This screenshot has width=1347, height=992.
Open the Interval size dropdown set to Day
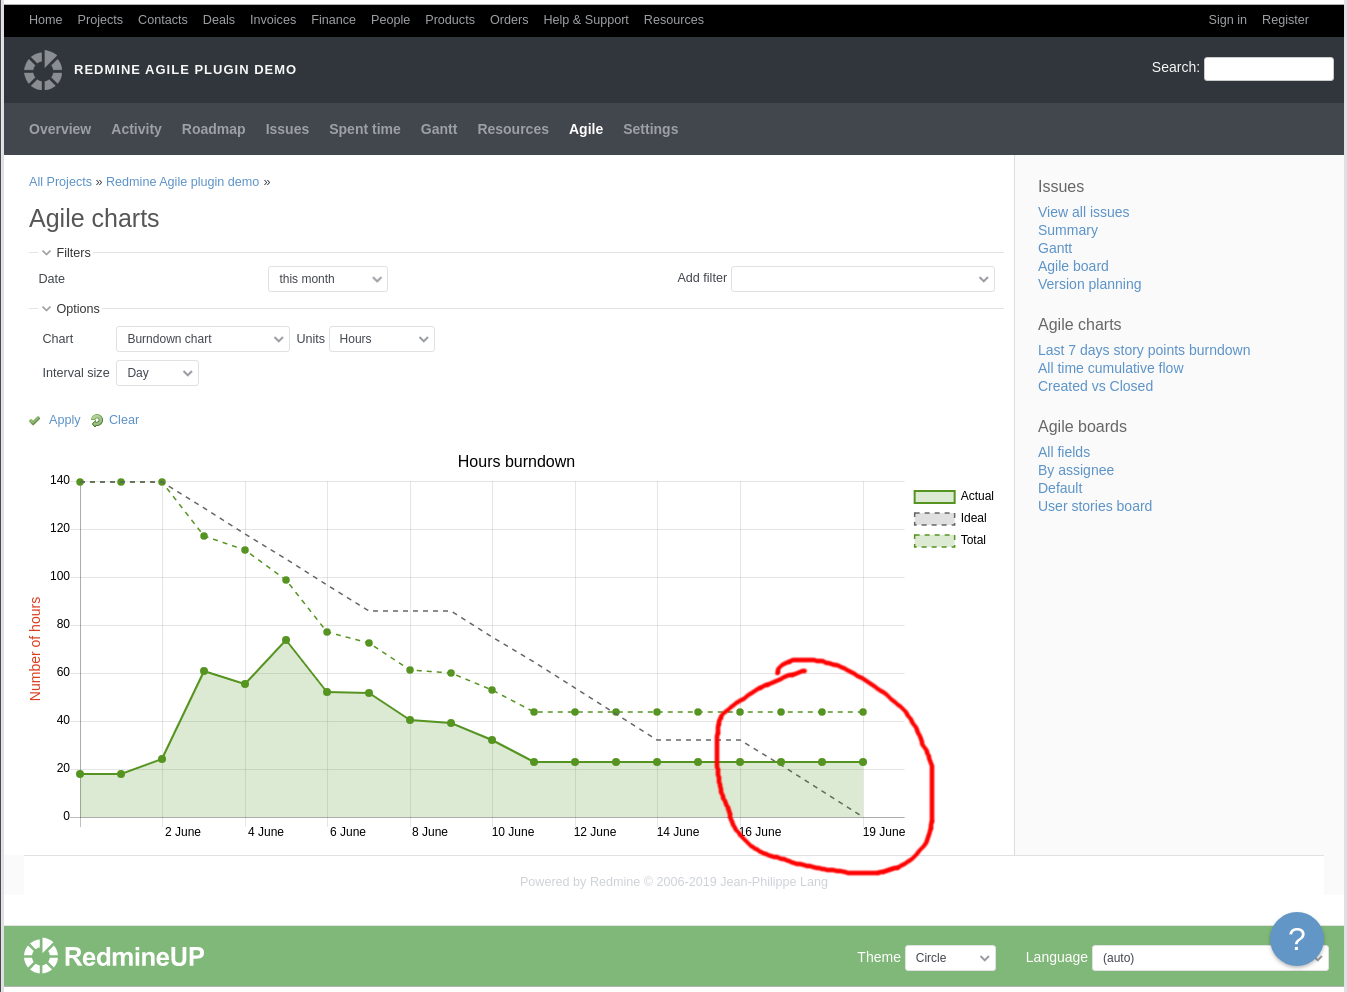[x=157, y=373]
